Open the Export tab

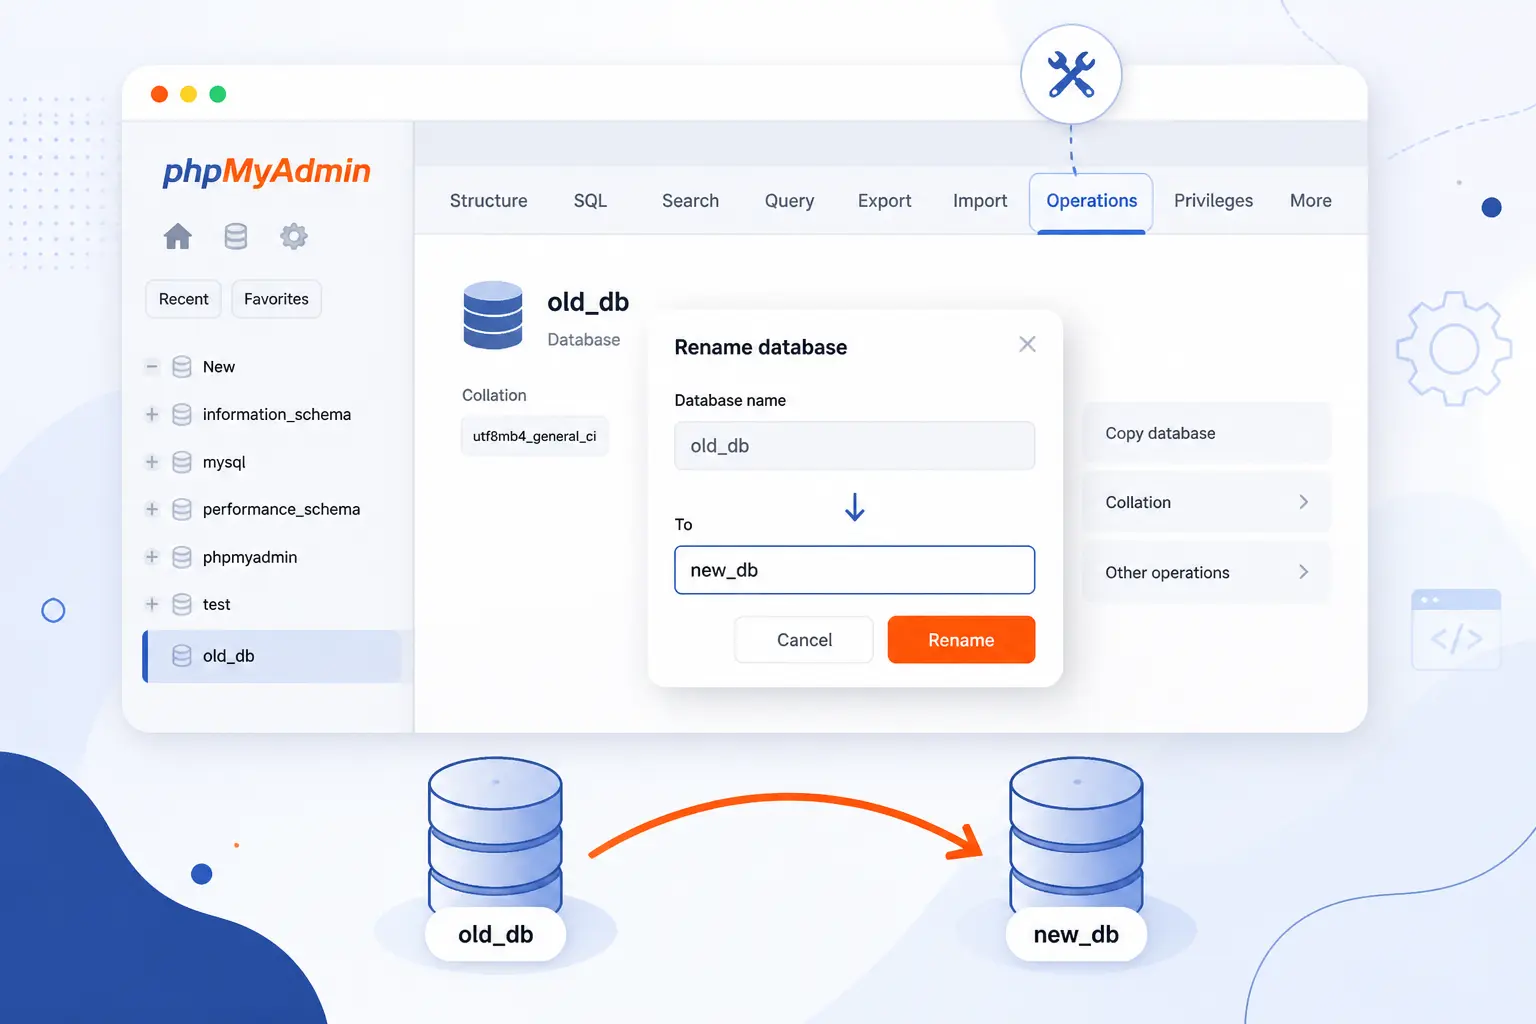point(884,201)
